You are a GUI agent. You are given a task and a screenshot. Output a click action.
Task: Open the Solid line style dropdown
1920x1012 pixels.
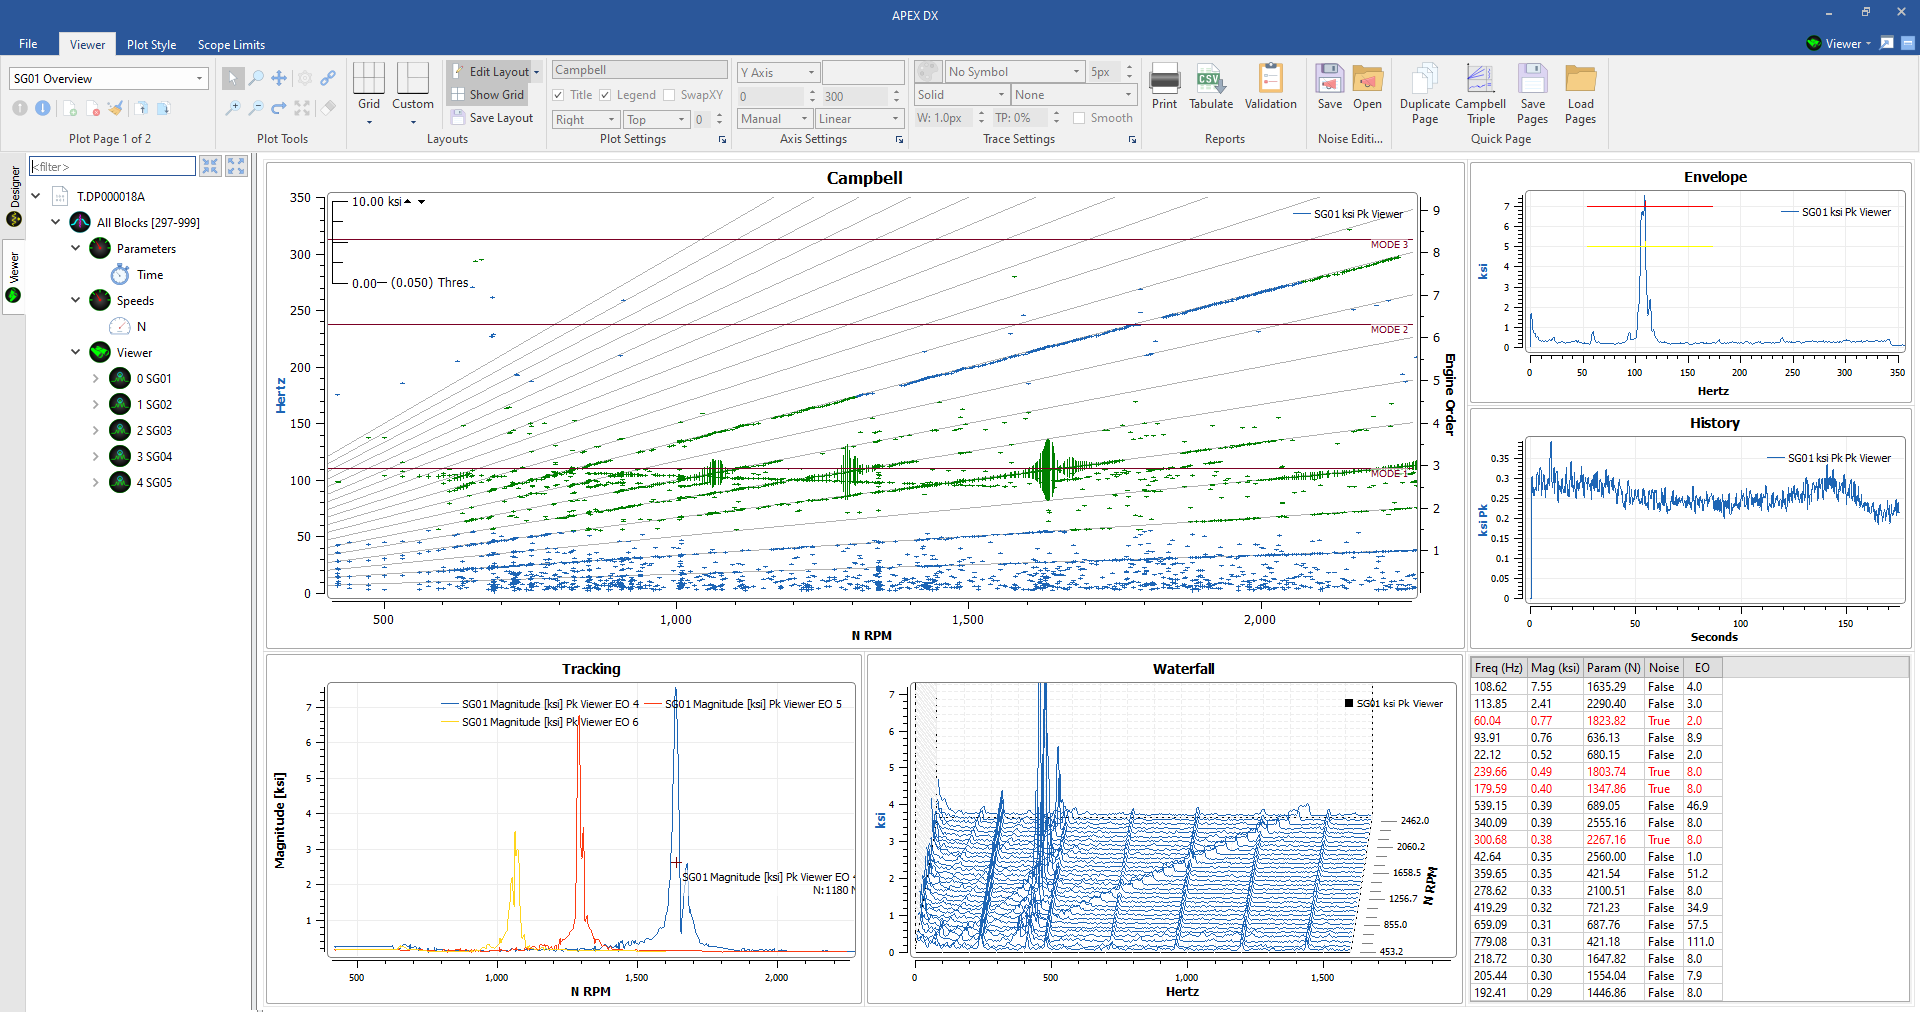(x=1001, y=95)
